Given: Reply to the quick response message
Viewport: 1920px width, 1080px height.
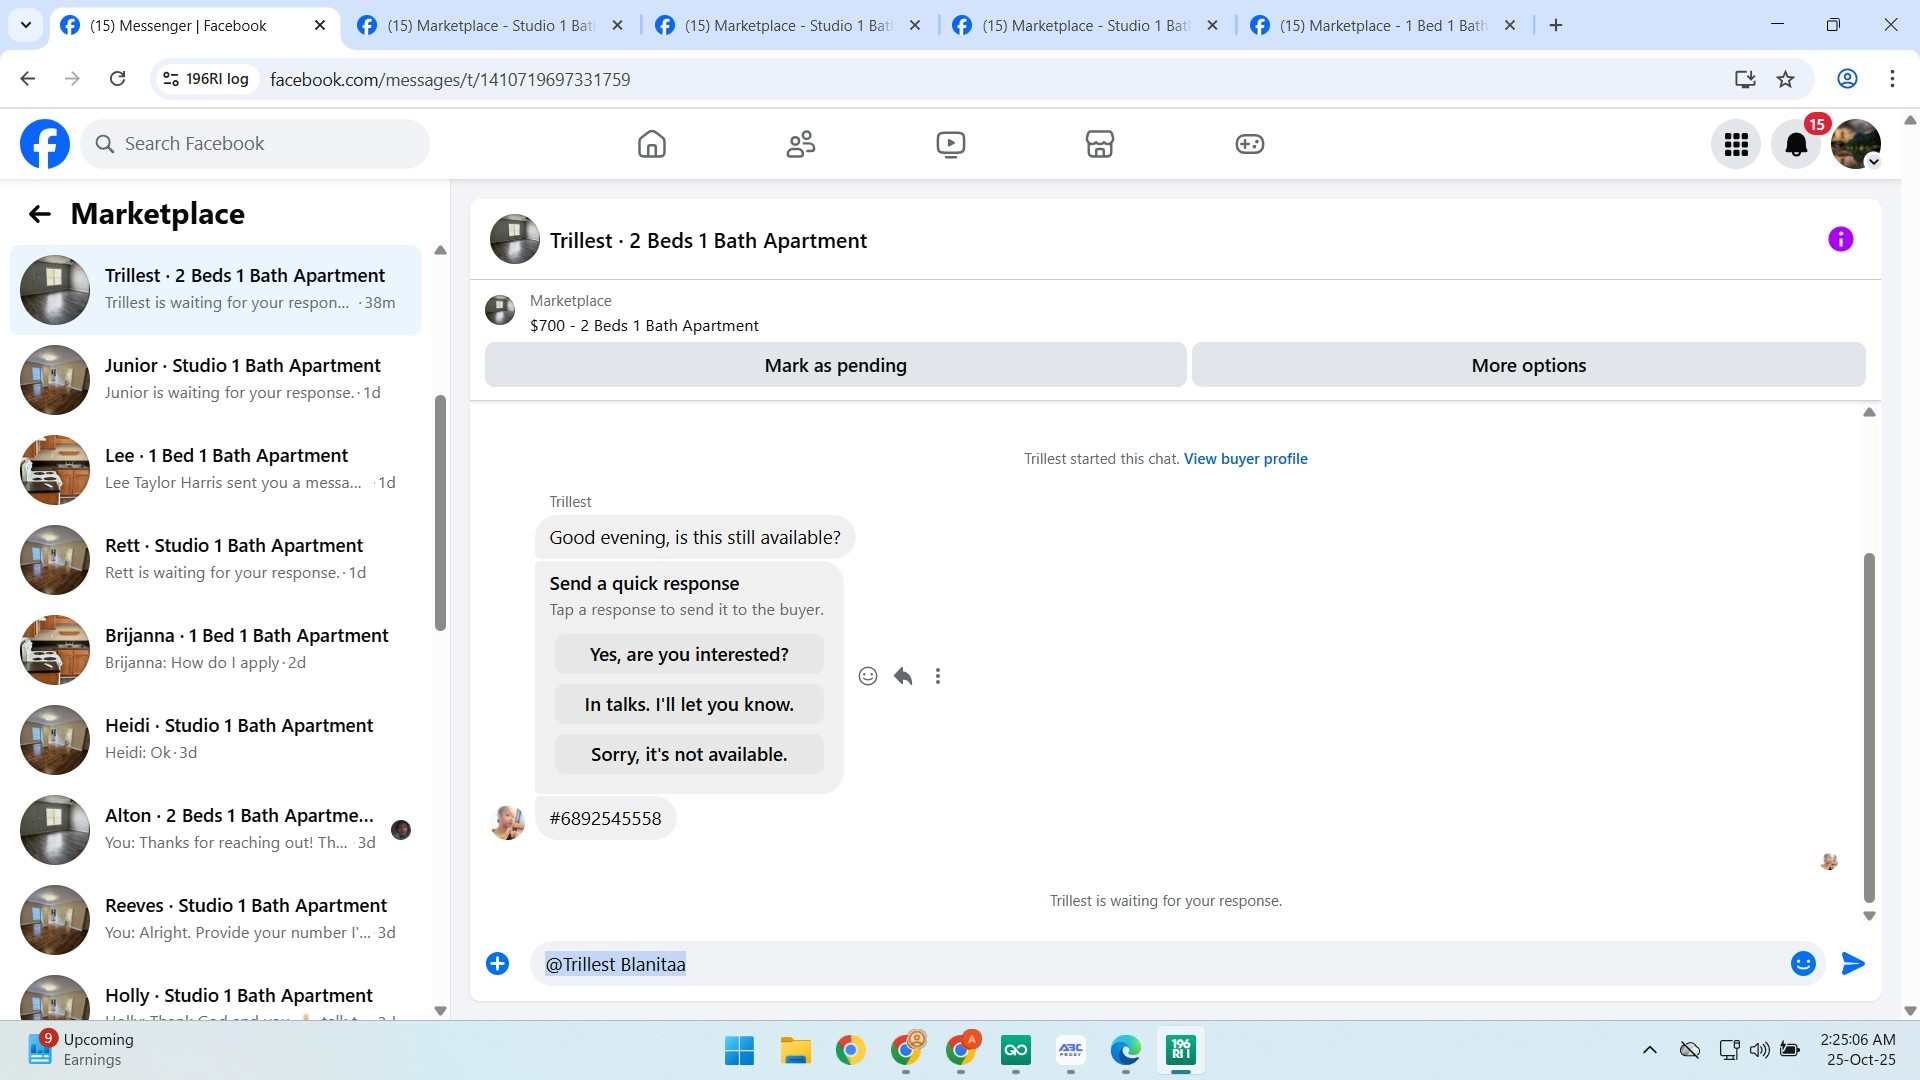Looking at the screenshot, I should (x=903, y=676).
